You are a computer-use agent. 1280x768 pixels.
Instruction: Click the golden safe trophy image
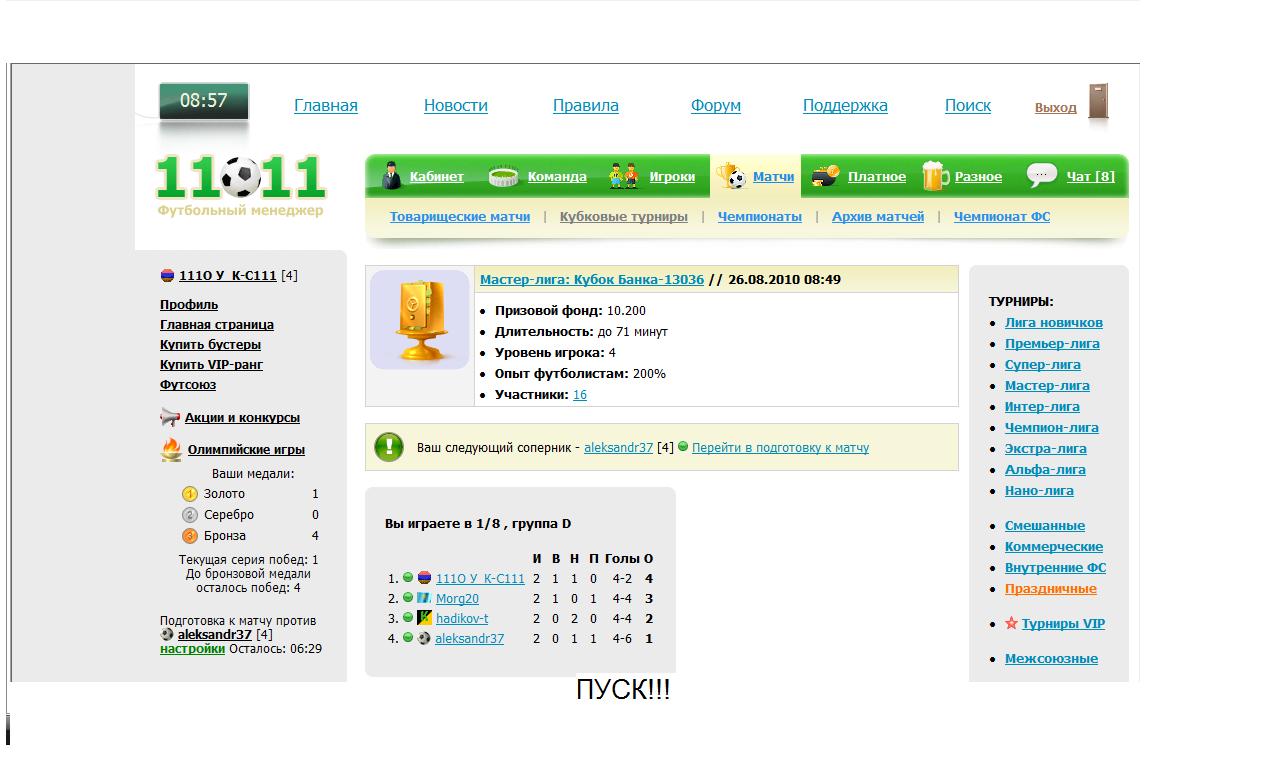pos(420,320)
